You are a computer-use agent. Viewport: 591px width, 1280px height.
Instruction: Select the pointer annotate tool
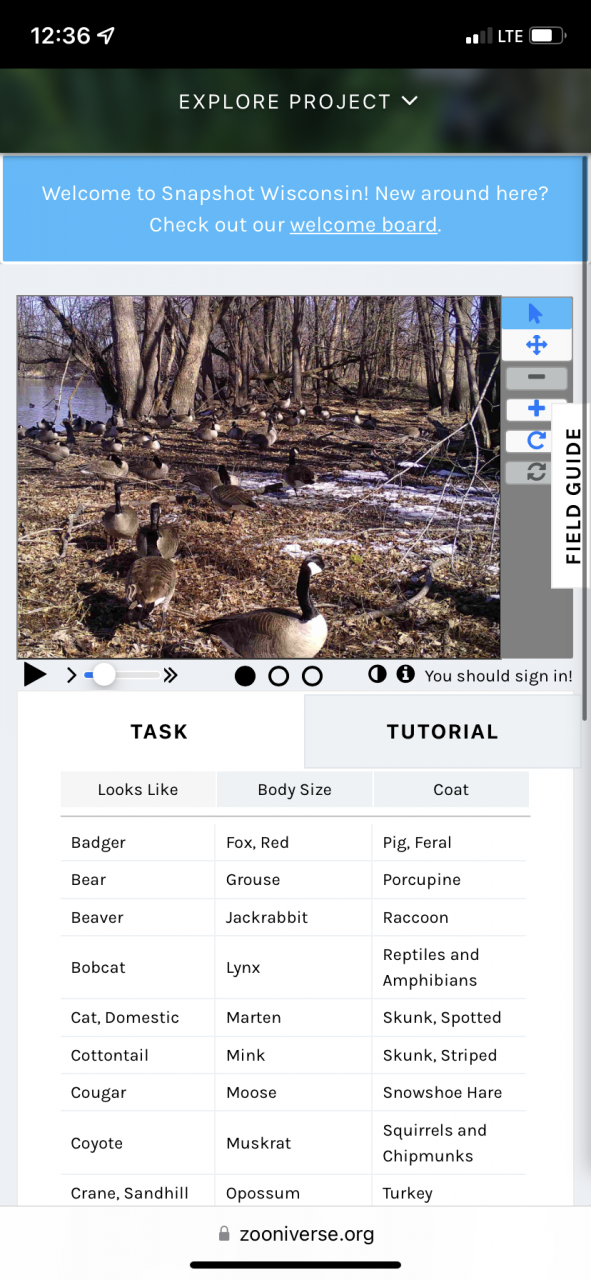click(x=536, y=313)
